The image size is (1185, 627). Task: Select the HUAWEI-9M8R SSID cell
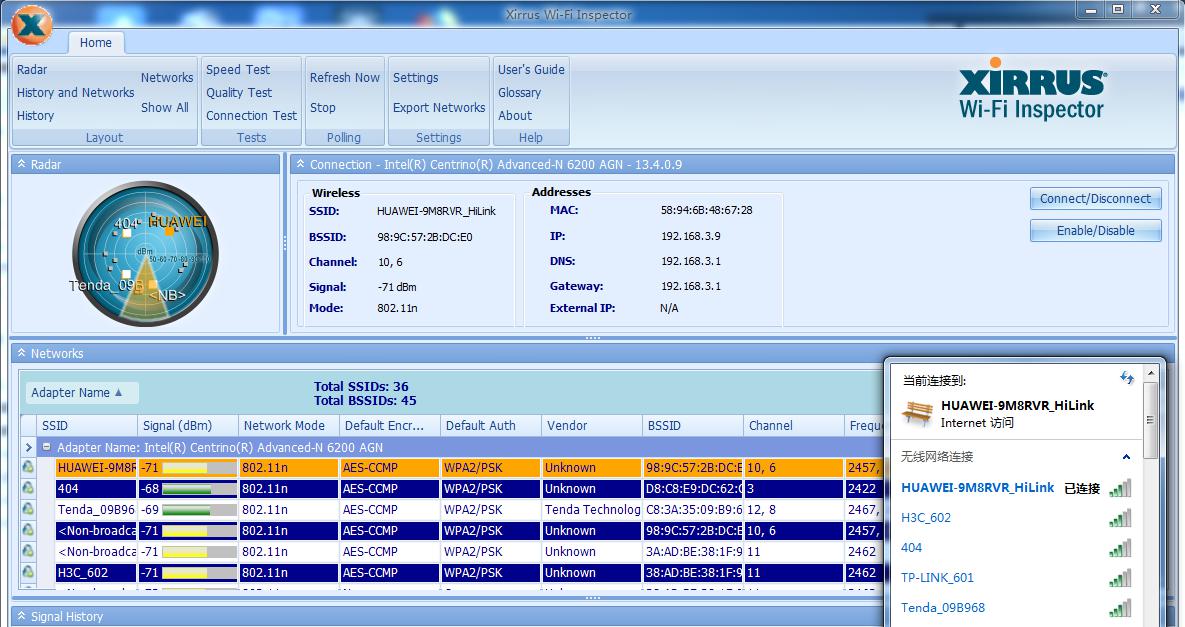96,468
